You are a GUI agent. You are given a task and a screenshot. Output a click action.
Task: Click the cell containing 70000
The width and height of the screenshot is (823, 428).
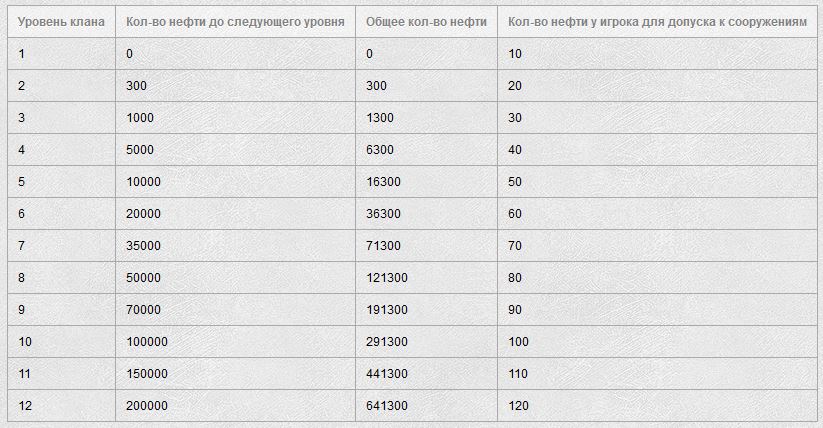235,309
